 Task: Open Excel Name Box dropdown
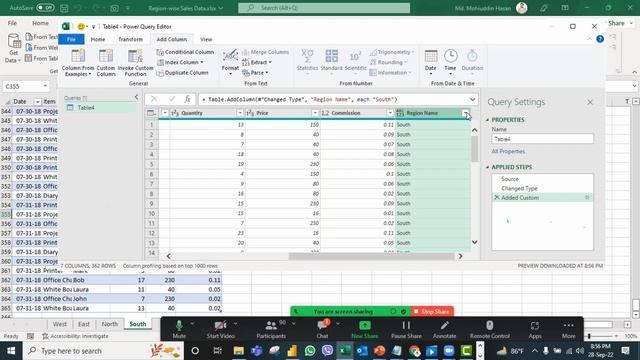tap(45, 86)
